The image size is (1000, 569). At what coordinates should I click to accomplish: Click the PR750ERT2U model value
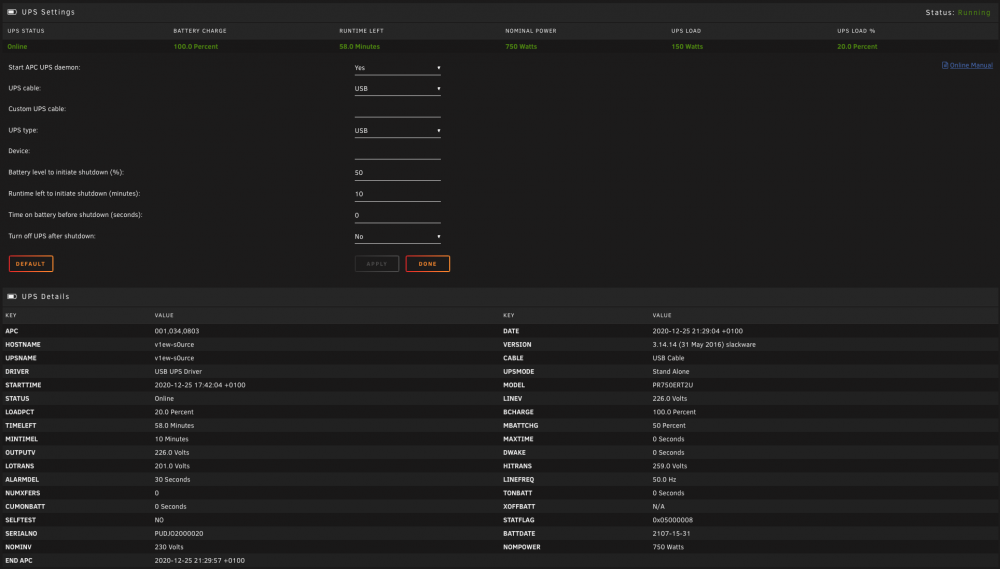coord(673,385)
